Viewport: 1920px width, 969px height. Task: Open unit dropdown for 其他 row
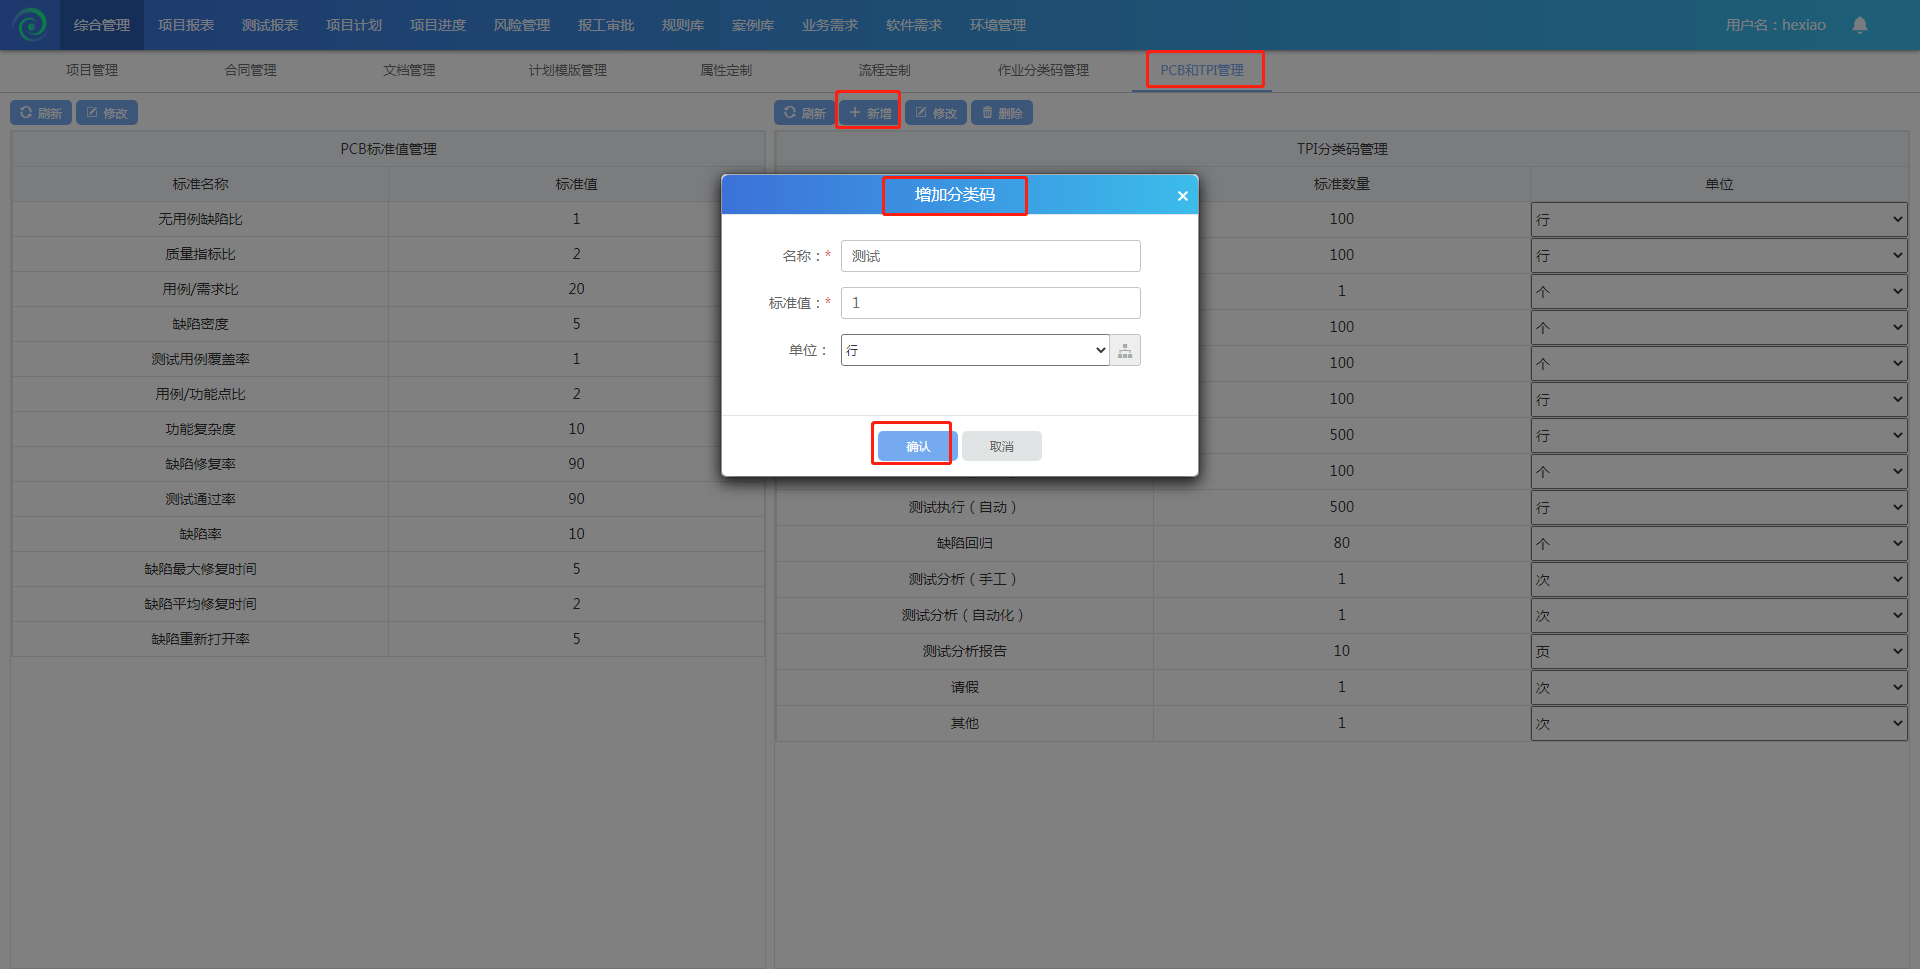pos(1718,723)
